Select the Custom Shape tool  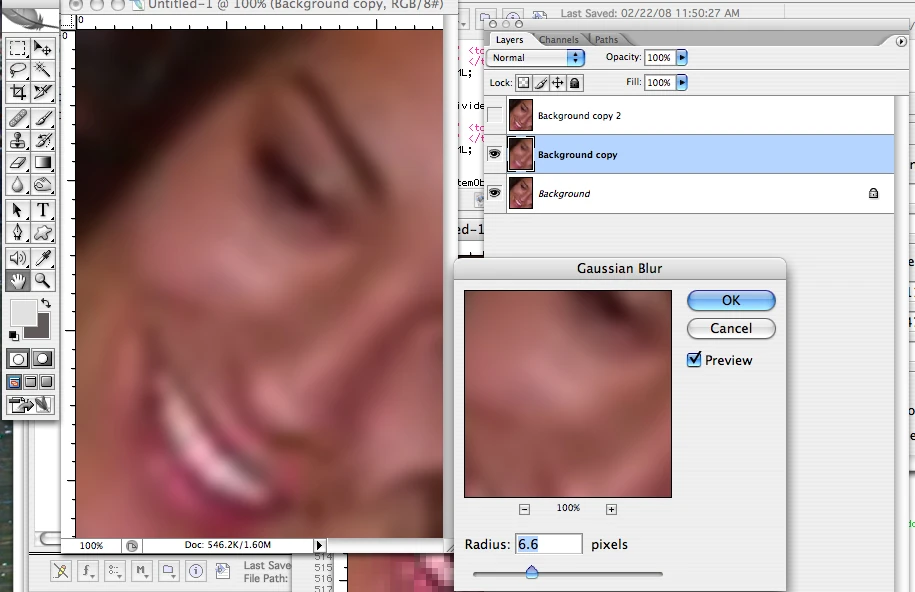pyautogui.click(x=43, y=232)
